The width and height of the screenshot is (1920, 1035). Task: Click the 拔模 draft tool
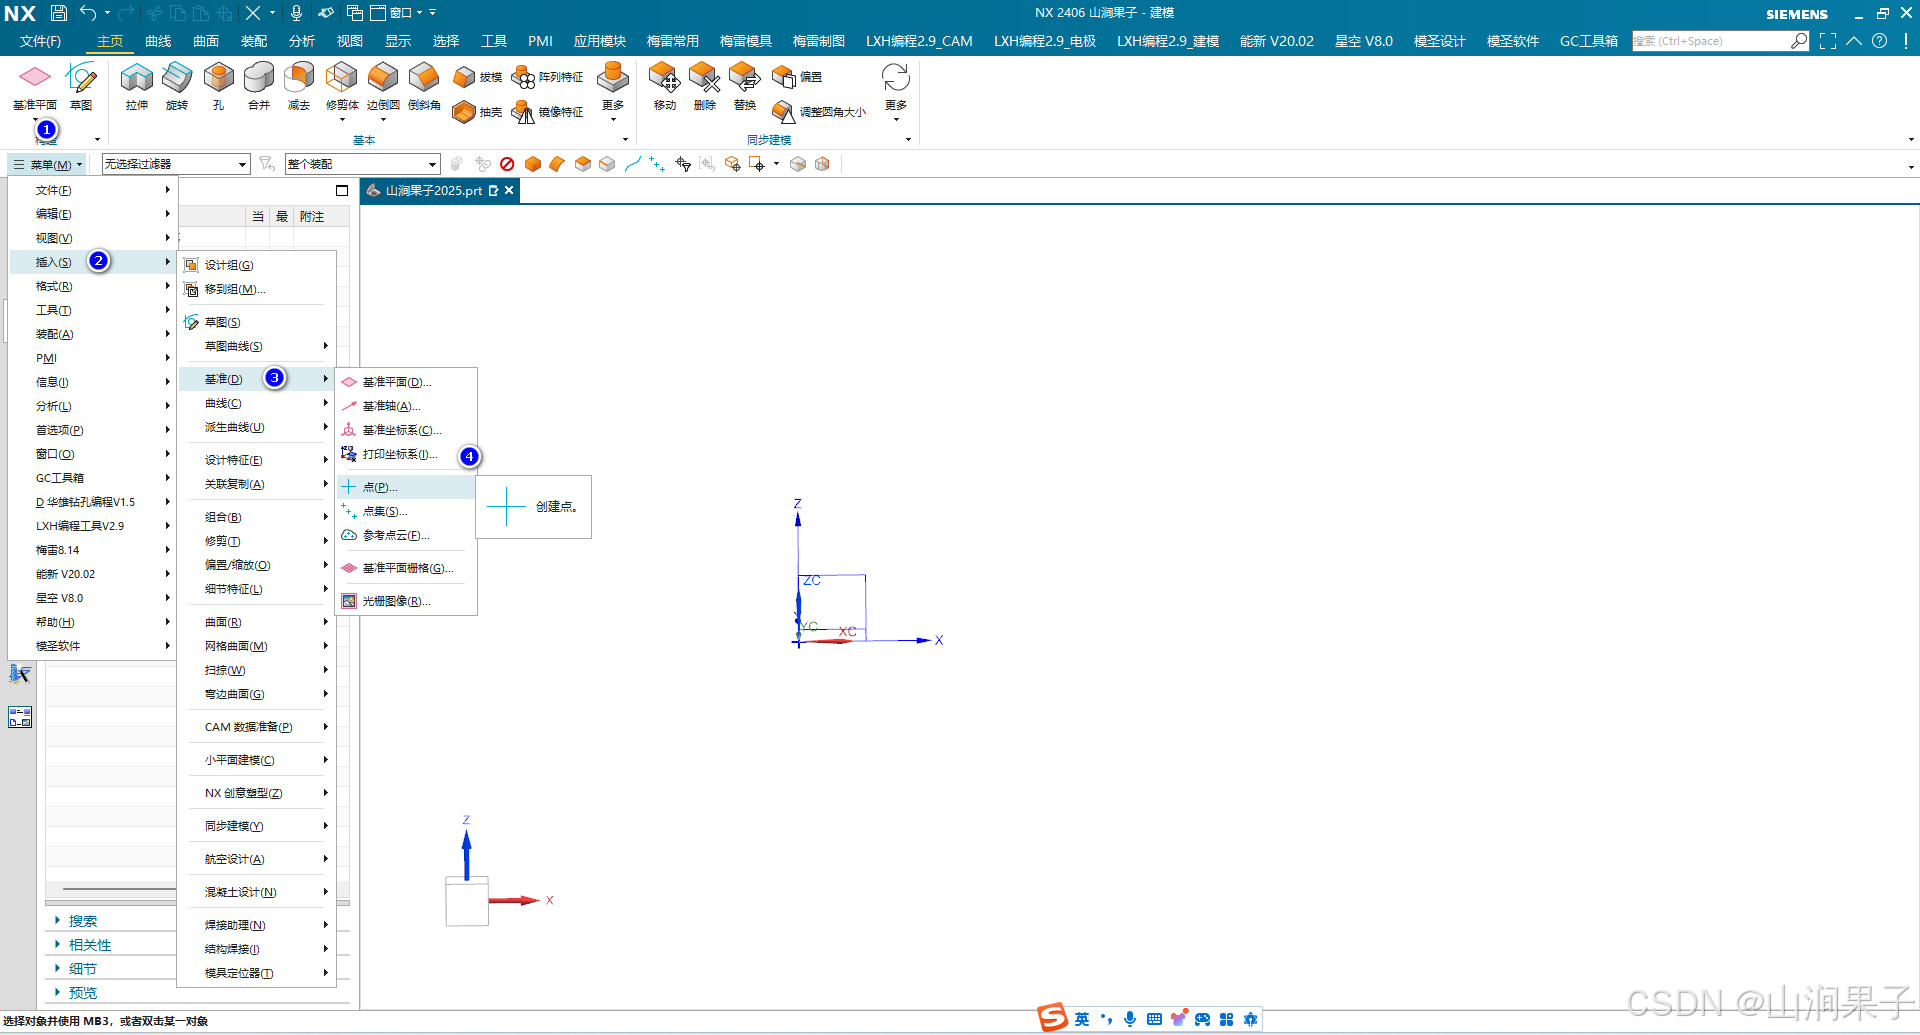(477, 77)
